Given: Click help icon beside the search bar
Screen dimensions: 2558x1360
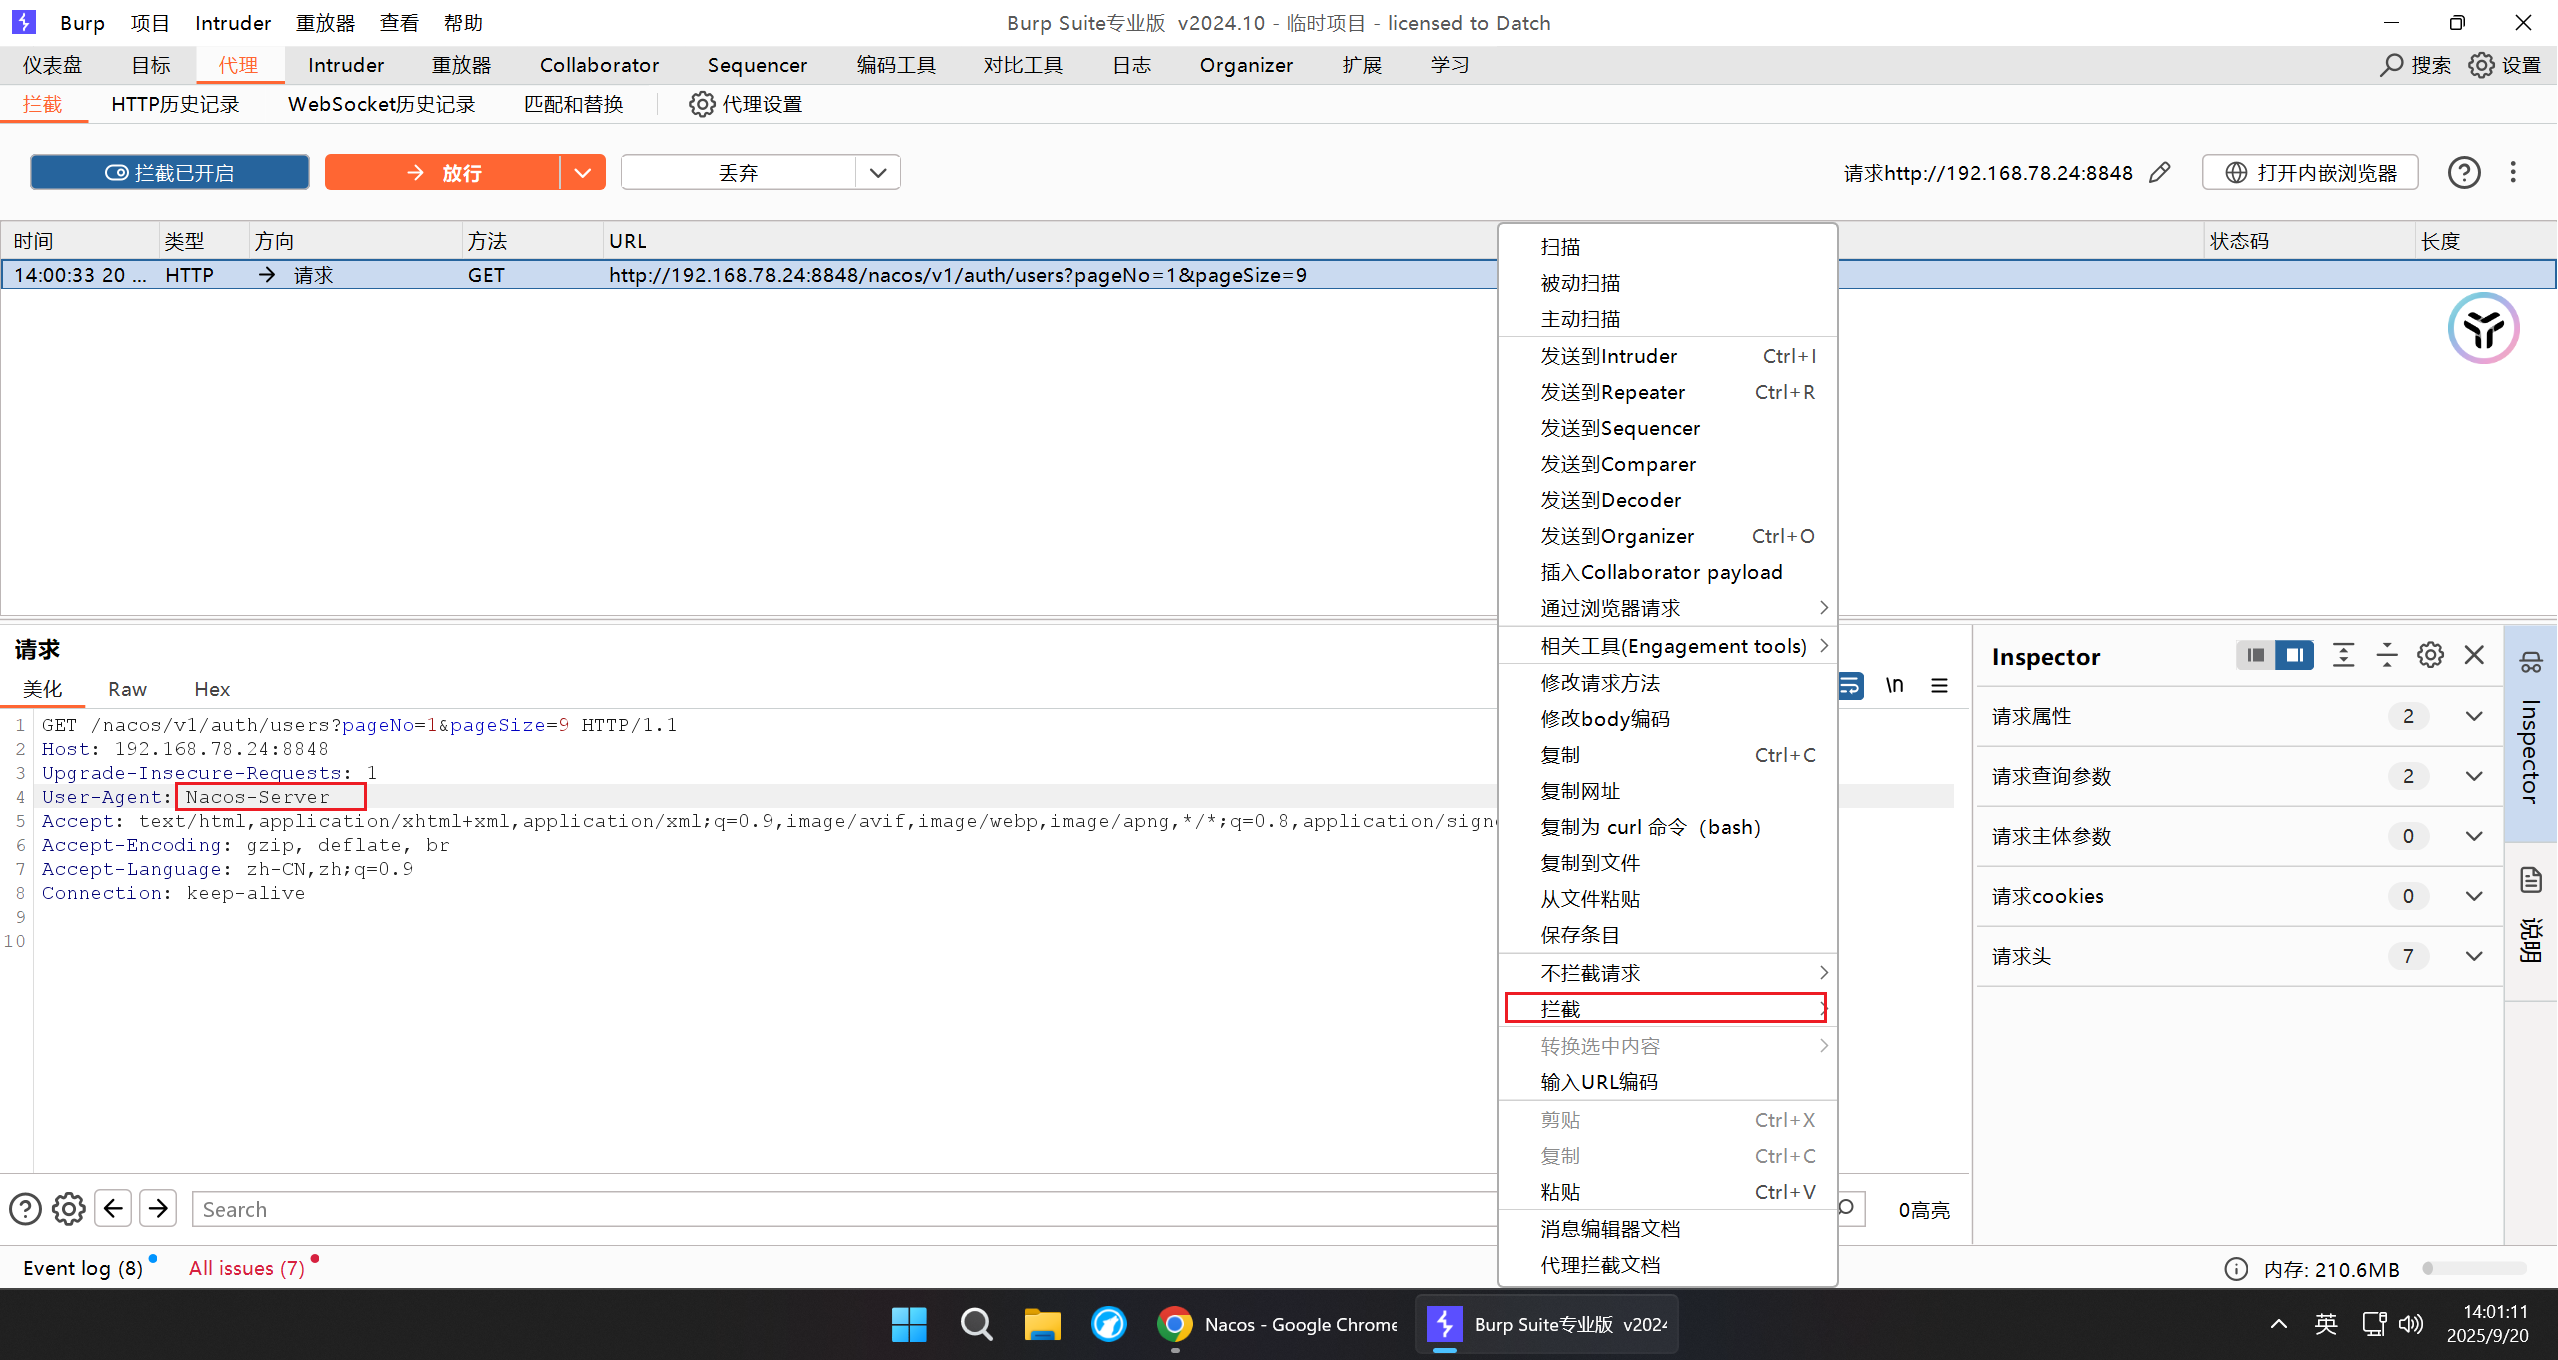Looking at the screenshot, I should click(25, 1210).
